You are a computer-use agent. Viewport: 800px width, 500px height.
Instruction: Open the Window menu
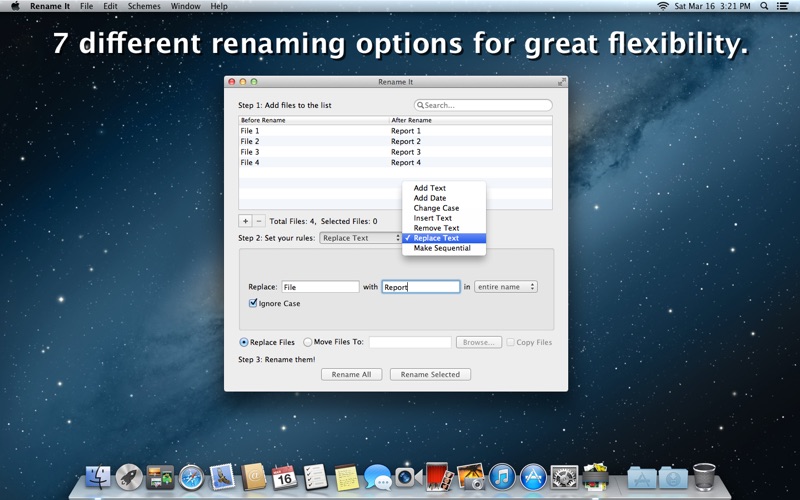[x=185, y=6]
